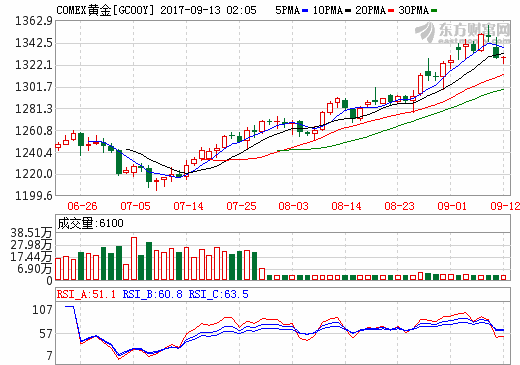Click the date label 08-23
Viewport: 520px width, 365px height.
click(399, 206)
